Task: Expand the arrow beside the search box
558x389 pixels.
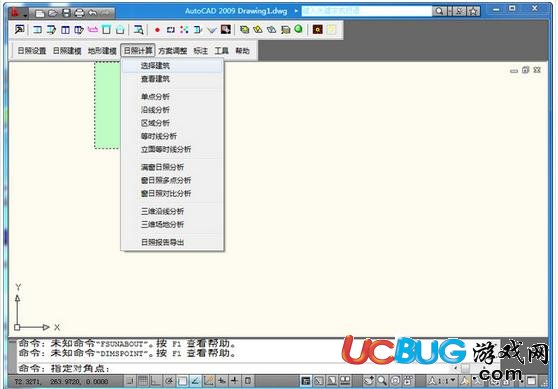Action: tap(296, 11)
